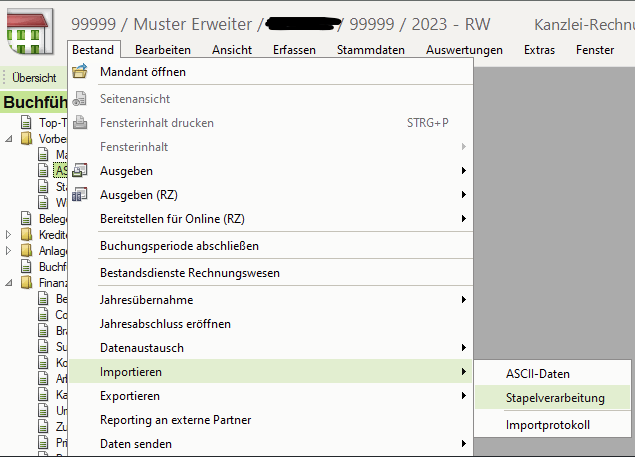The height and width of the screenshot is (457, 635).
Task: Select the highlighted AS tree item
Action: [x=61, y=171]
